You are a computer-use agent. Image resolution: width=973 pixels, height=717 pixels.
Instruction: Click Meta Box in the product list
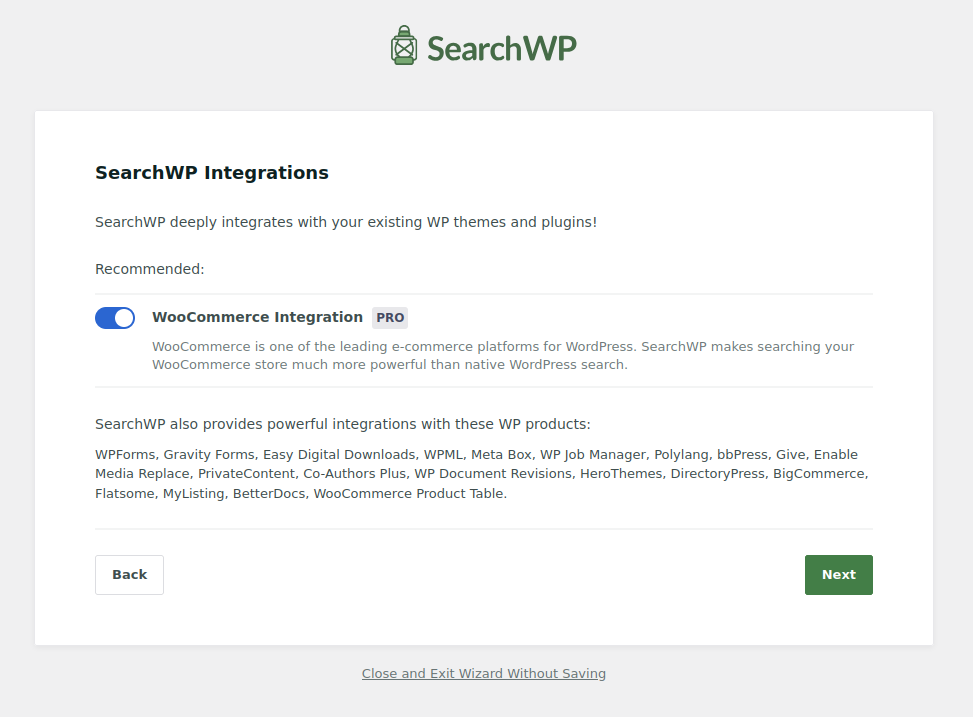[502, 454]
